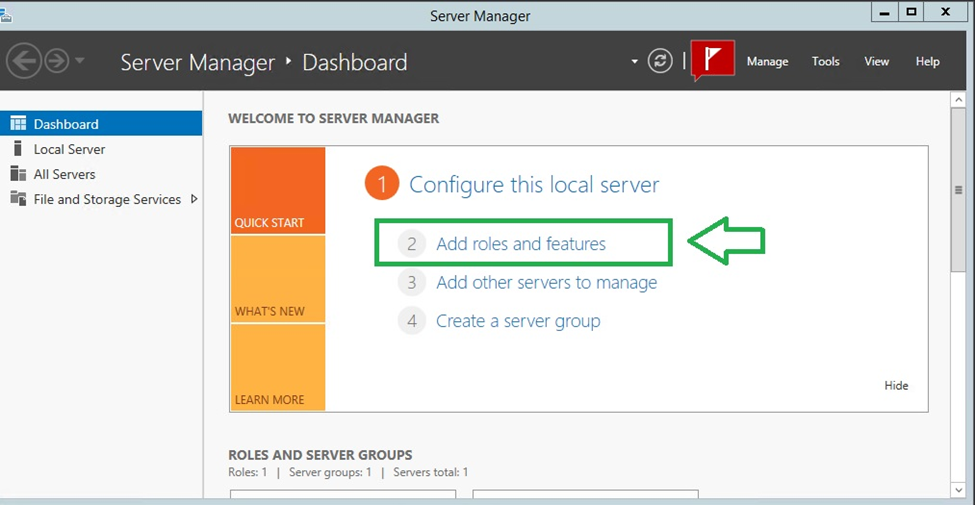Image resolution: width=975 pixels, height=505 pixels.
Task: Click the orange step 1 circle
Action: pos(381,184)
